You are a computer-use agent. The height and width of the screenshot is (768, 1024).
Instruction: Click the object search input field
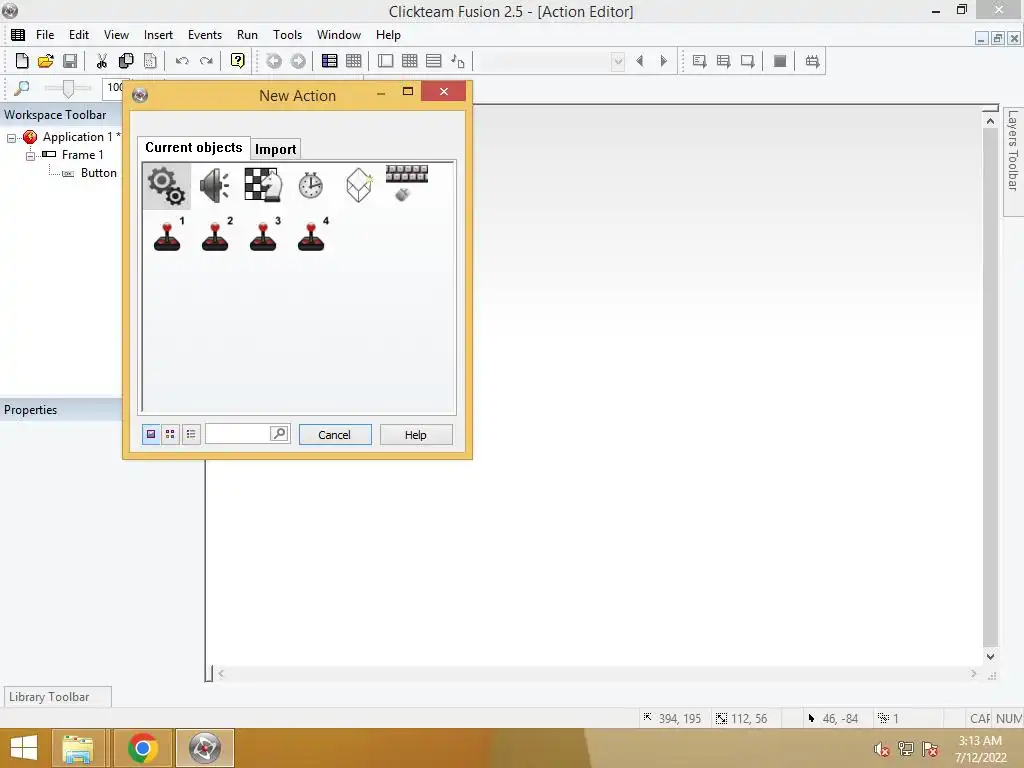(238, 434)
